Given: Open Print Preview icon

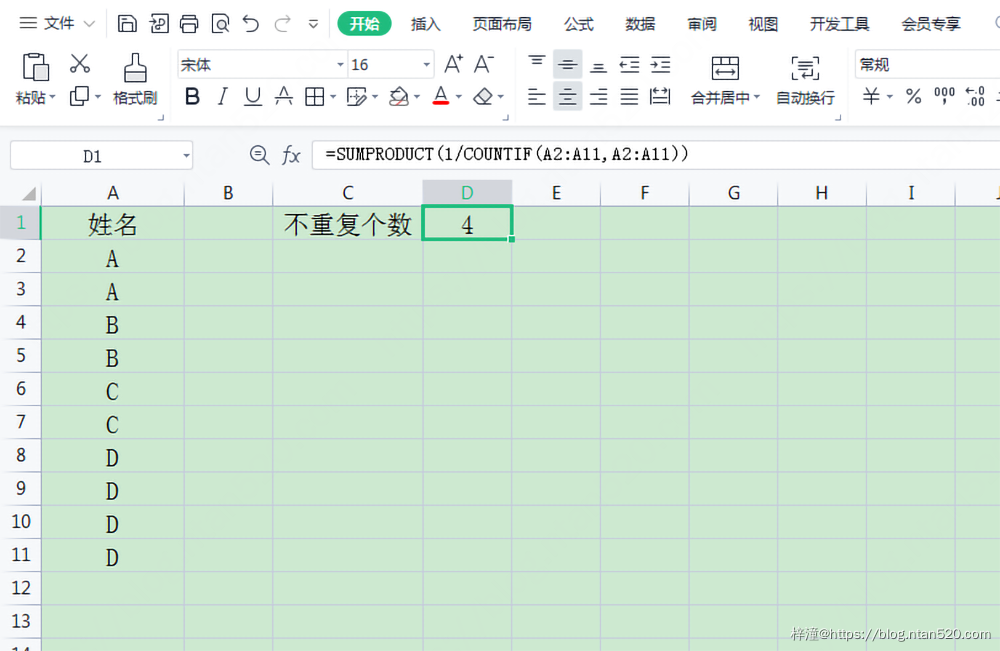Looking at the screenshot, I should tap(220, 24).
